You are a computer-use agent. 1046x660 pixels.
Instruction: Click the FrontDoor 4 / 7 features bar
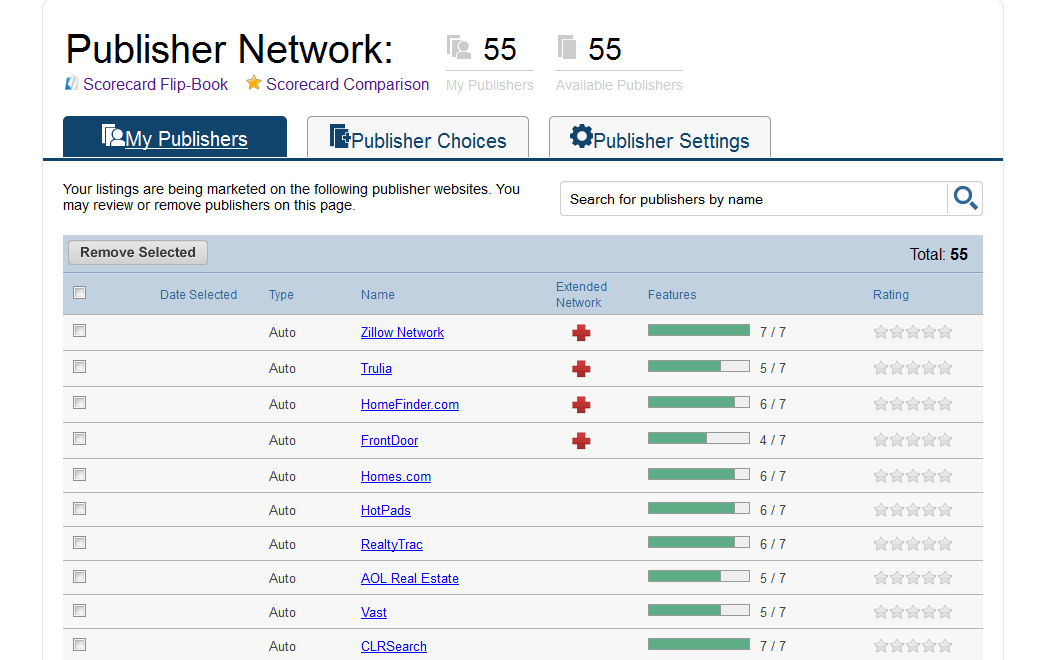point(698,438)
